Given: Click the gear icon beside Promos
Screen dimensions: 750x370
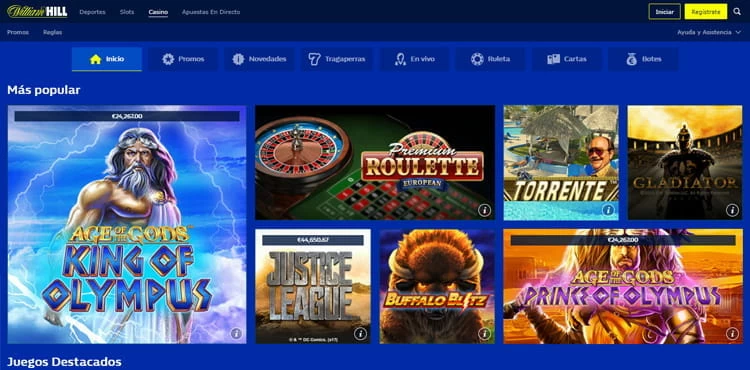Looking at the screenshot, I should click(x=168, y=59).
